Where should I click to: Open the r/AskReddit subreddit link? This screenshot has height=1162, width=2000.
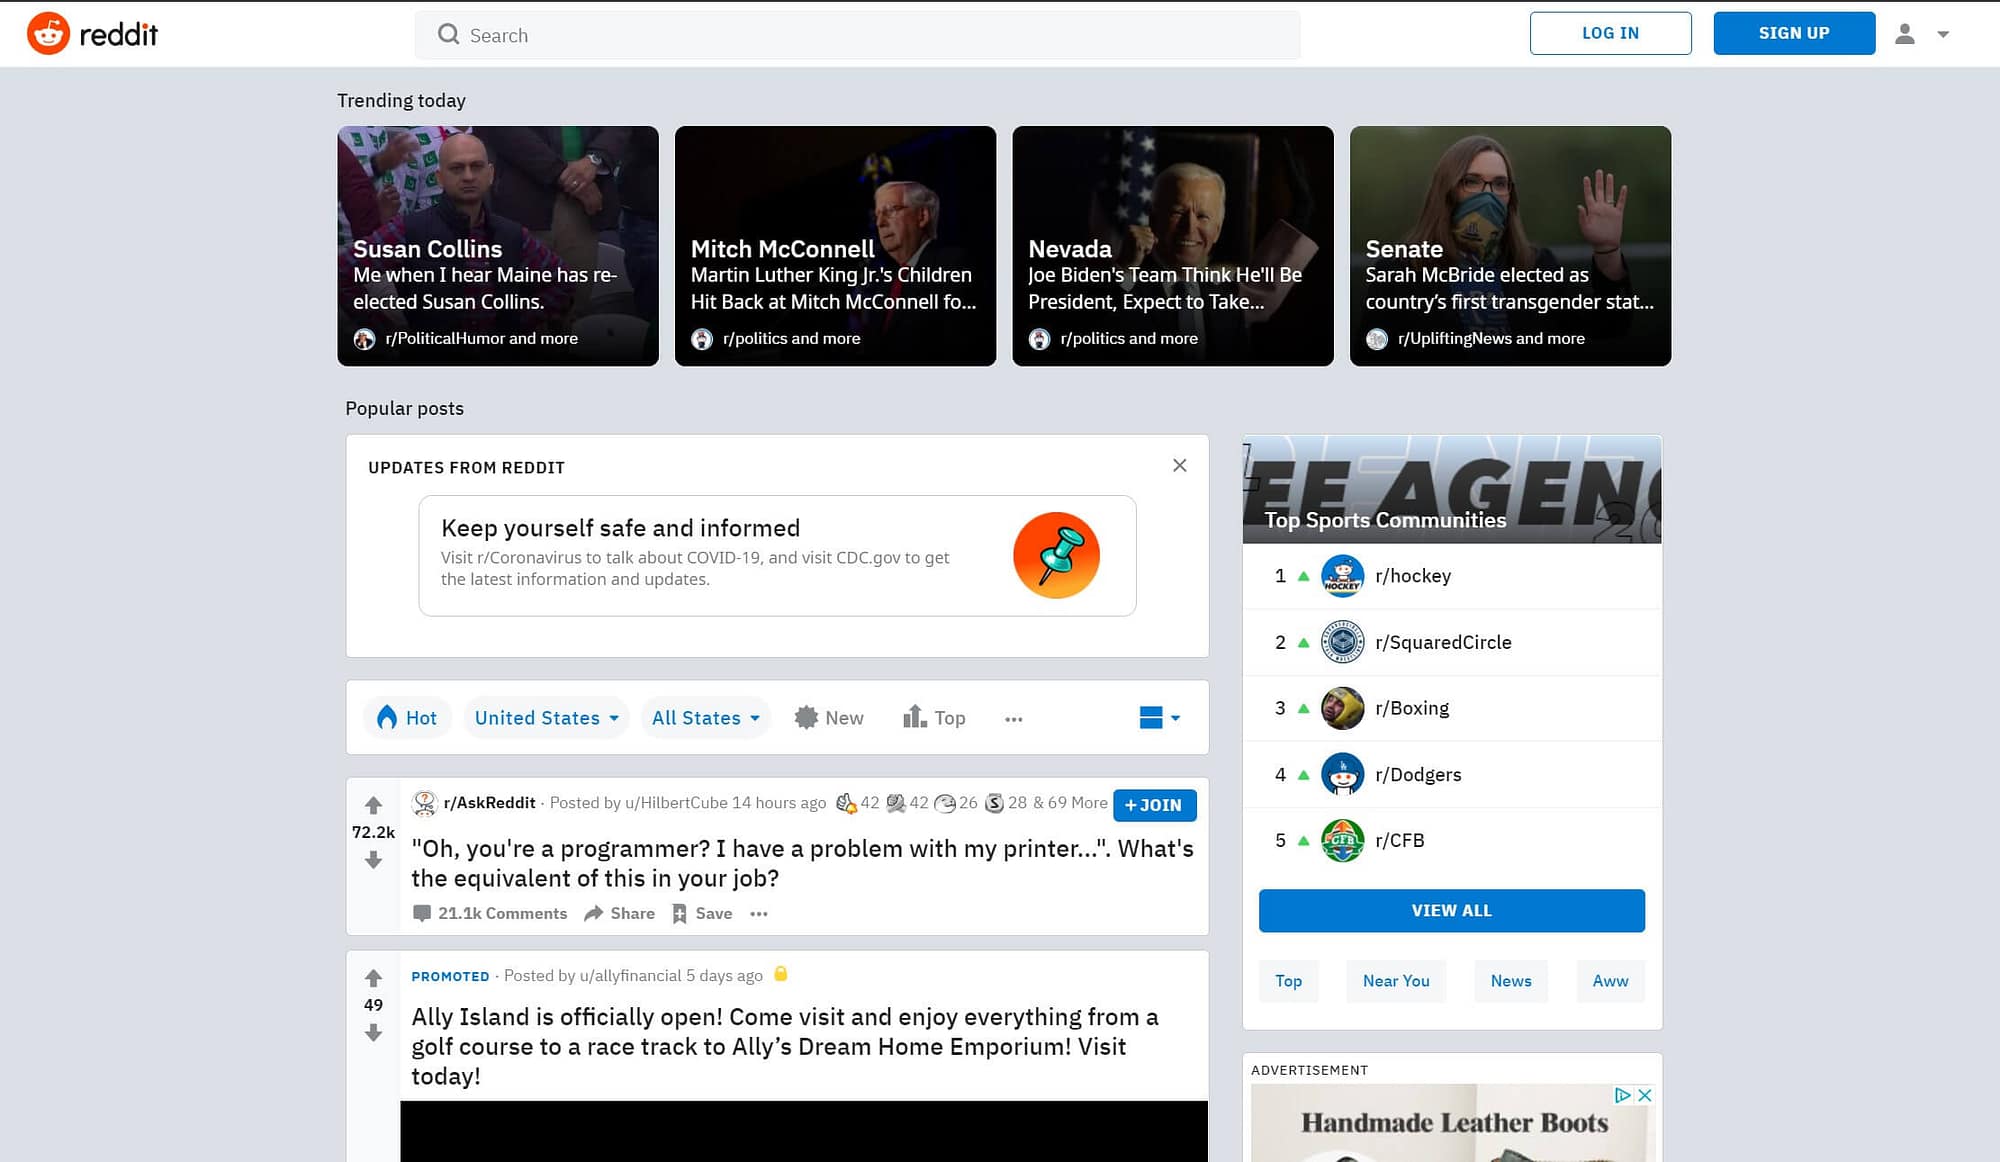[x=489, y=803]
